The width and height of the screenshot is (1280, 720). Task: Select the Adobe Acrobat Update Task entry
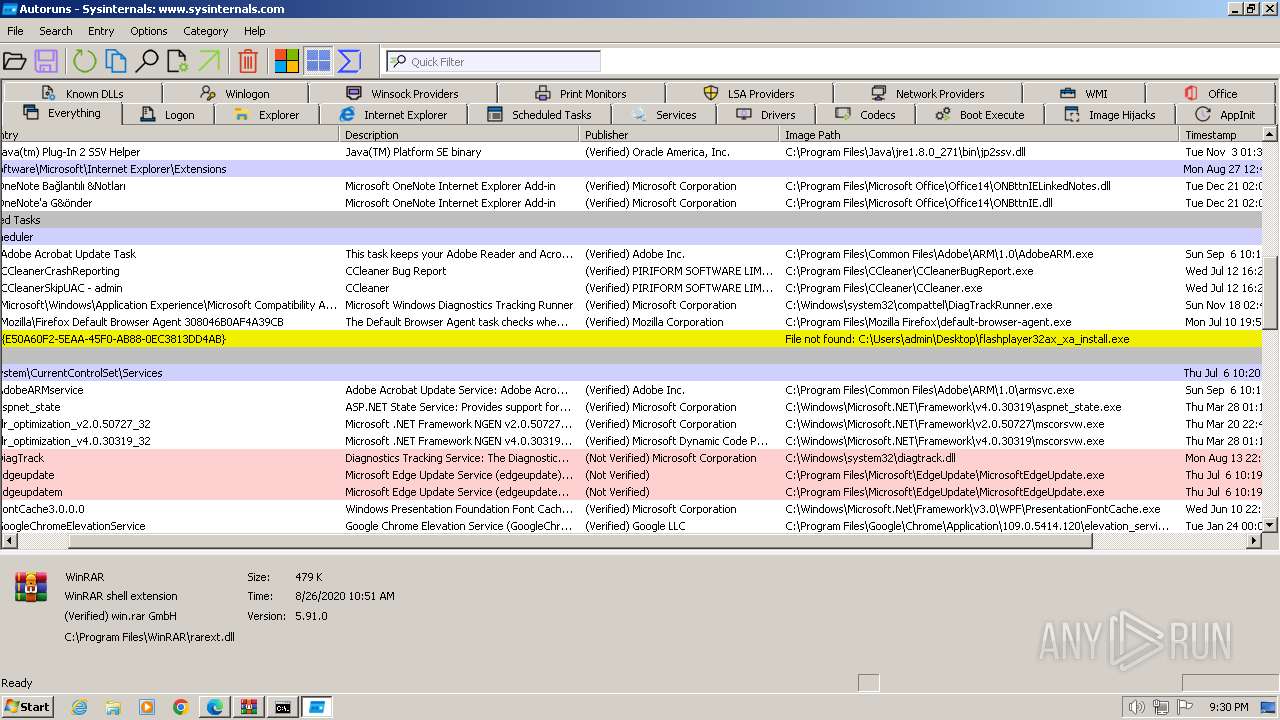click(631, 254)
